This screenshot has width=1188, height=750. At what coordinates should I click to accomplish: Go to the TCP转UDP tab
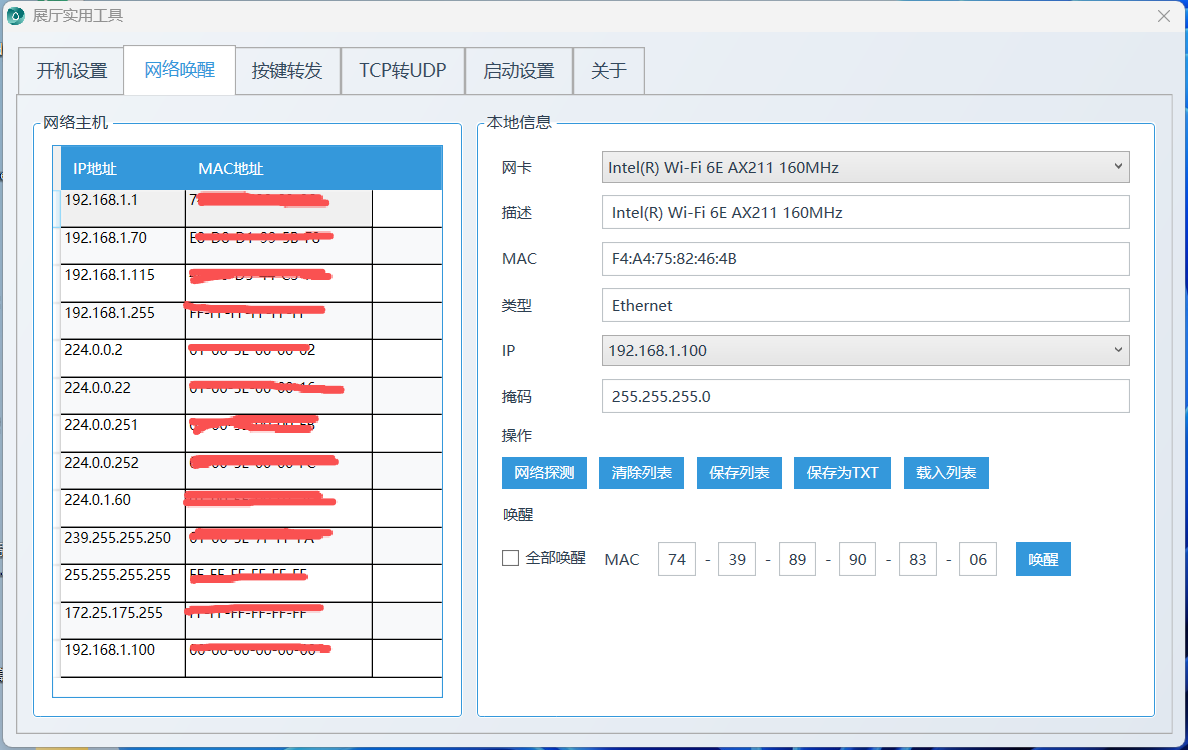click(403, 71)
